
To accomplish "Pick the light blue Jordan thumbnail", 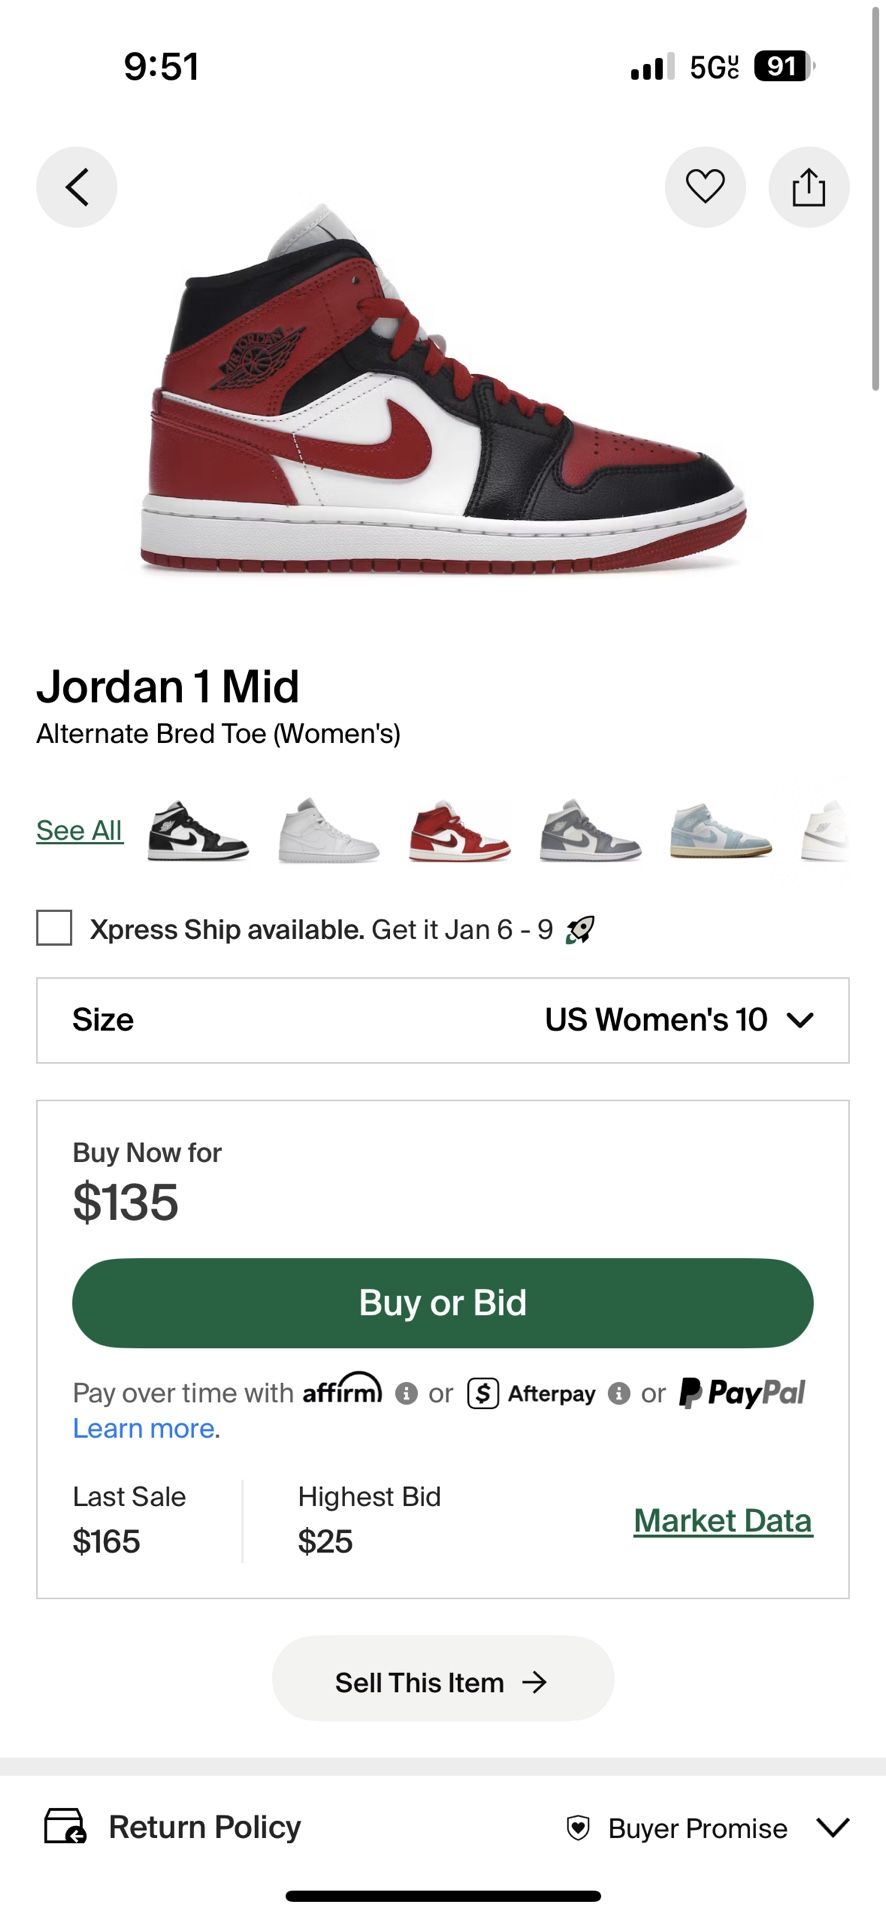I will tap(720, 832).
